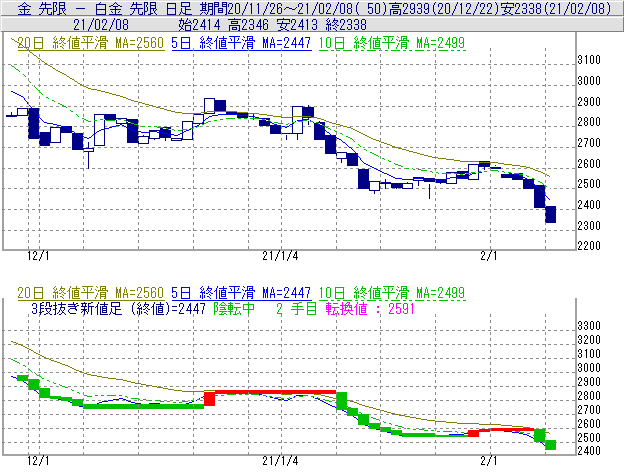This screenshot has height=473, width=624.
Task: Click lower chart 3300 axis label
Action: [589, 326]
